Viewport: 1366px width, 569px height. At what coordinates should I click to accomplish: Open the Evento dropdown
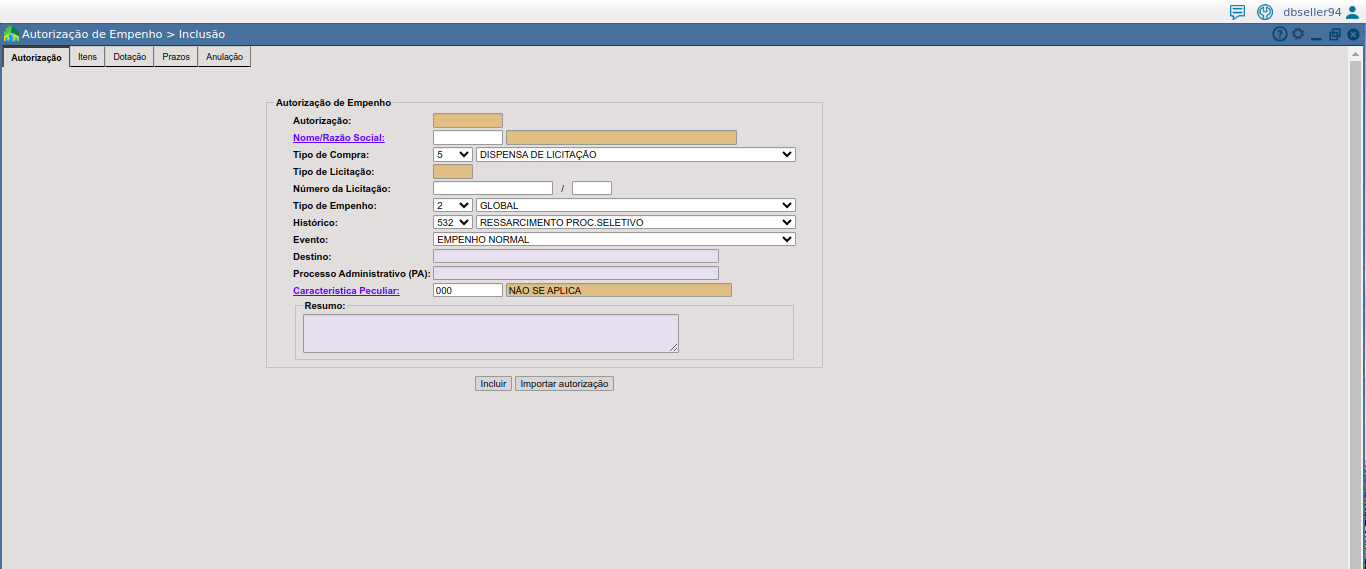[x=614, y=239]
